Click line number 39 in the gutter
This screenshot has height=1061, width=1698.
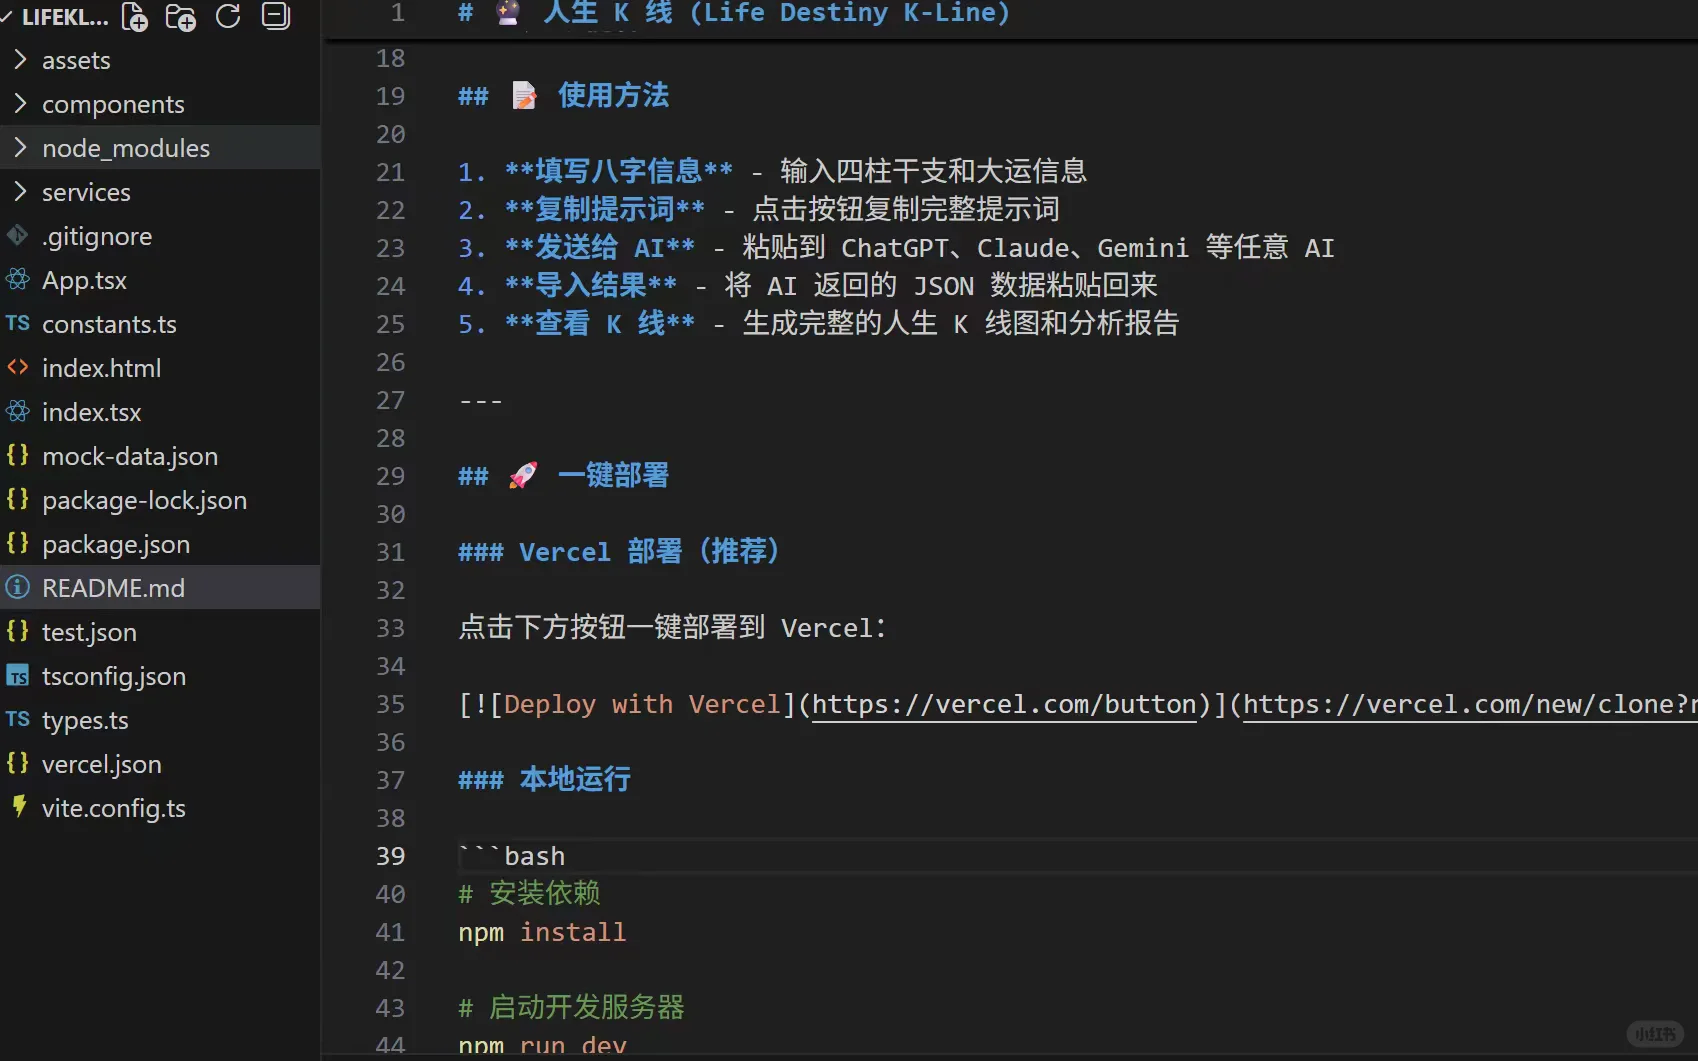(390, 856)
